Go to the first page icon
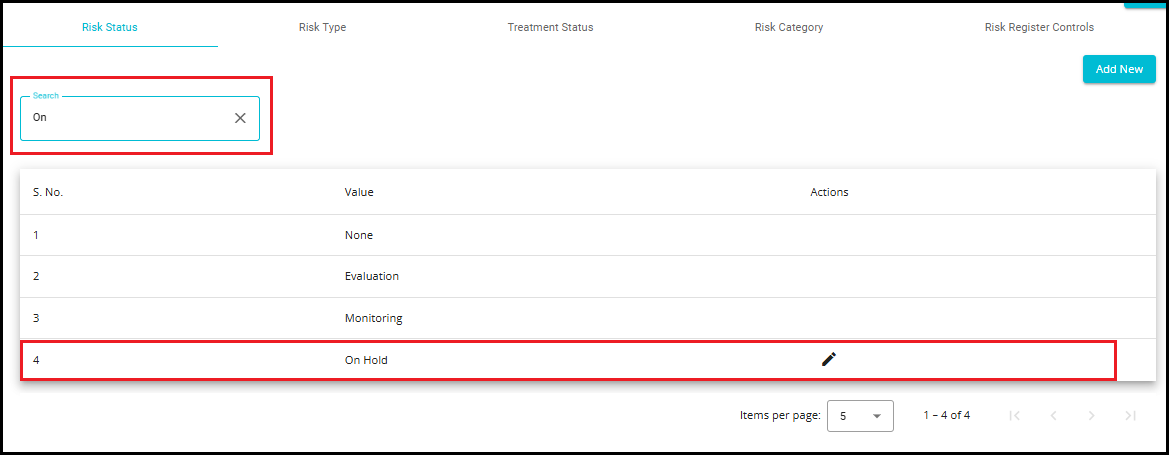Screen dimensions: 1169x455 (x=1014, y=415)
